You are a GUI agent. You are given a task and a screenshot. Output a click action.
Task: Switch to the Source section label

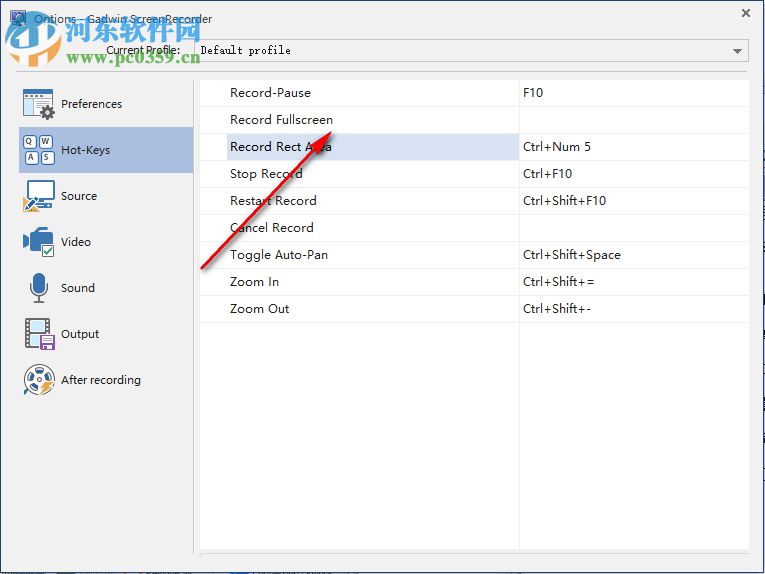click(79, 196)
